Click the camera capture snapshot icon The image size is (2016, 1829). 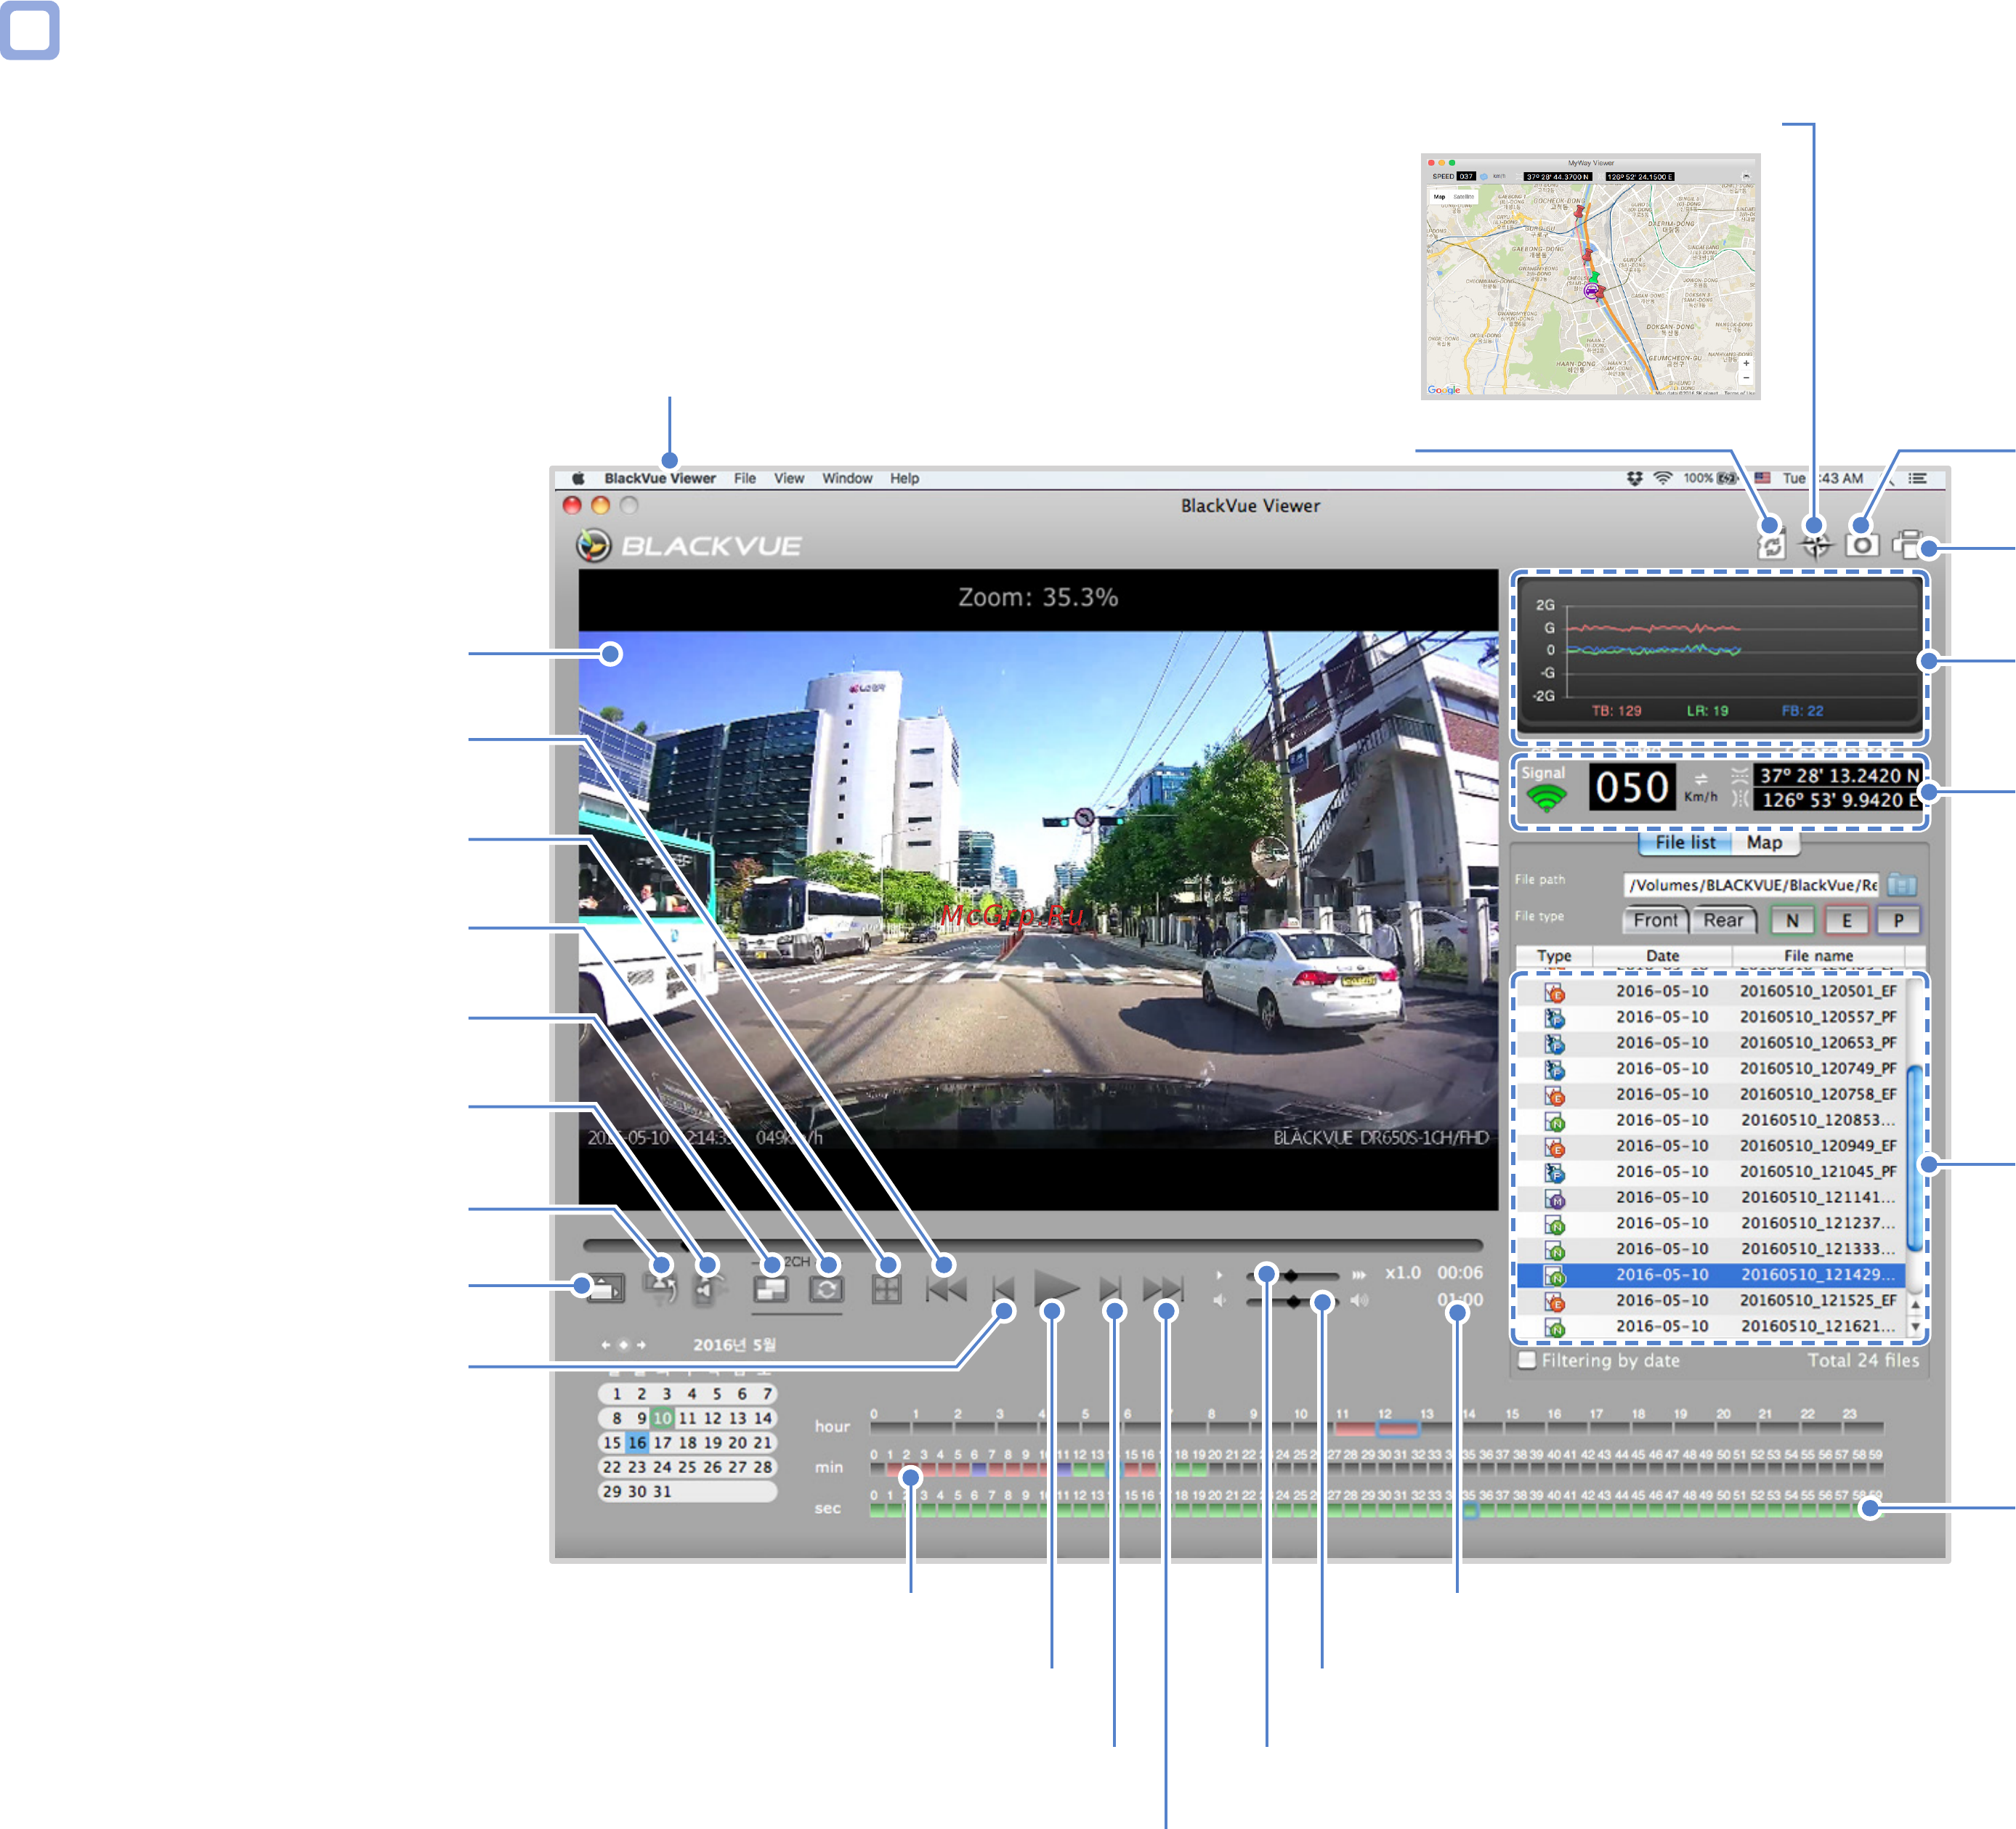1862,544
